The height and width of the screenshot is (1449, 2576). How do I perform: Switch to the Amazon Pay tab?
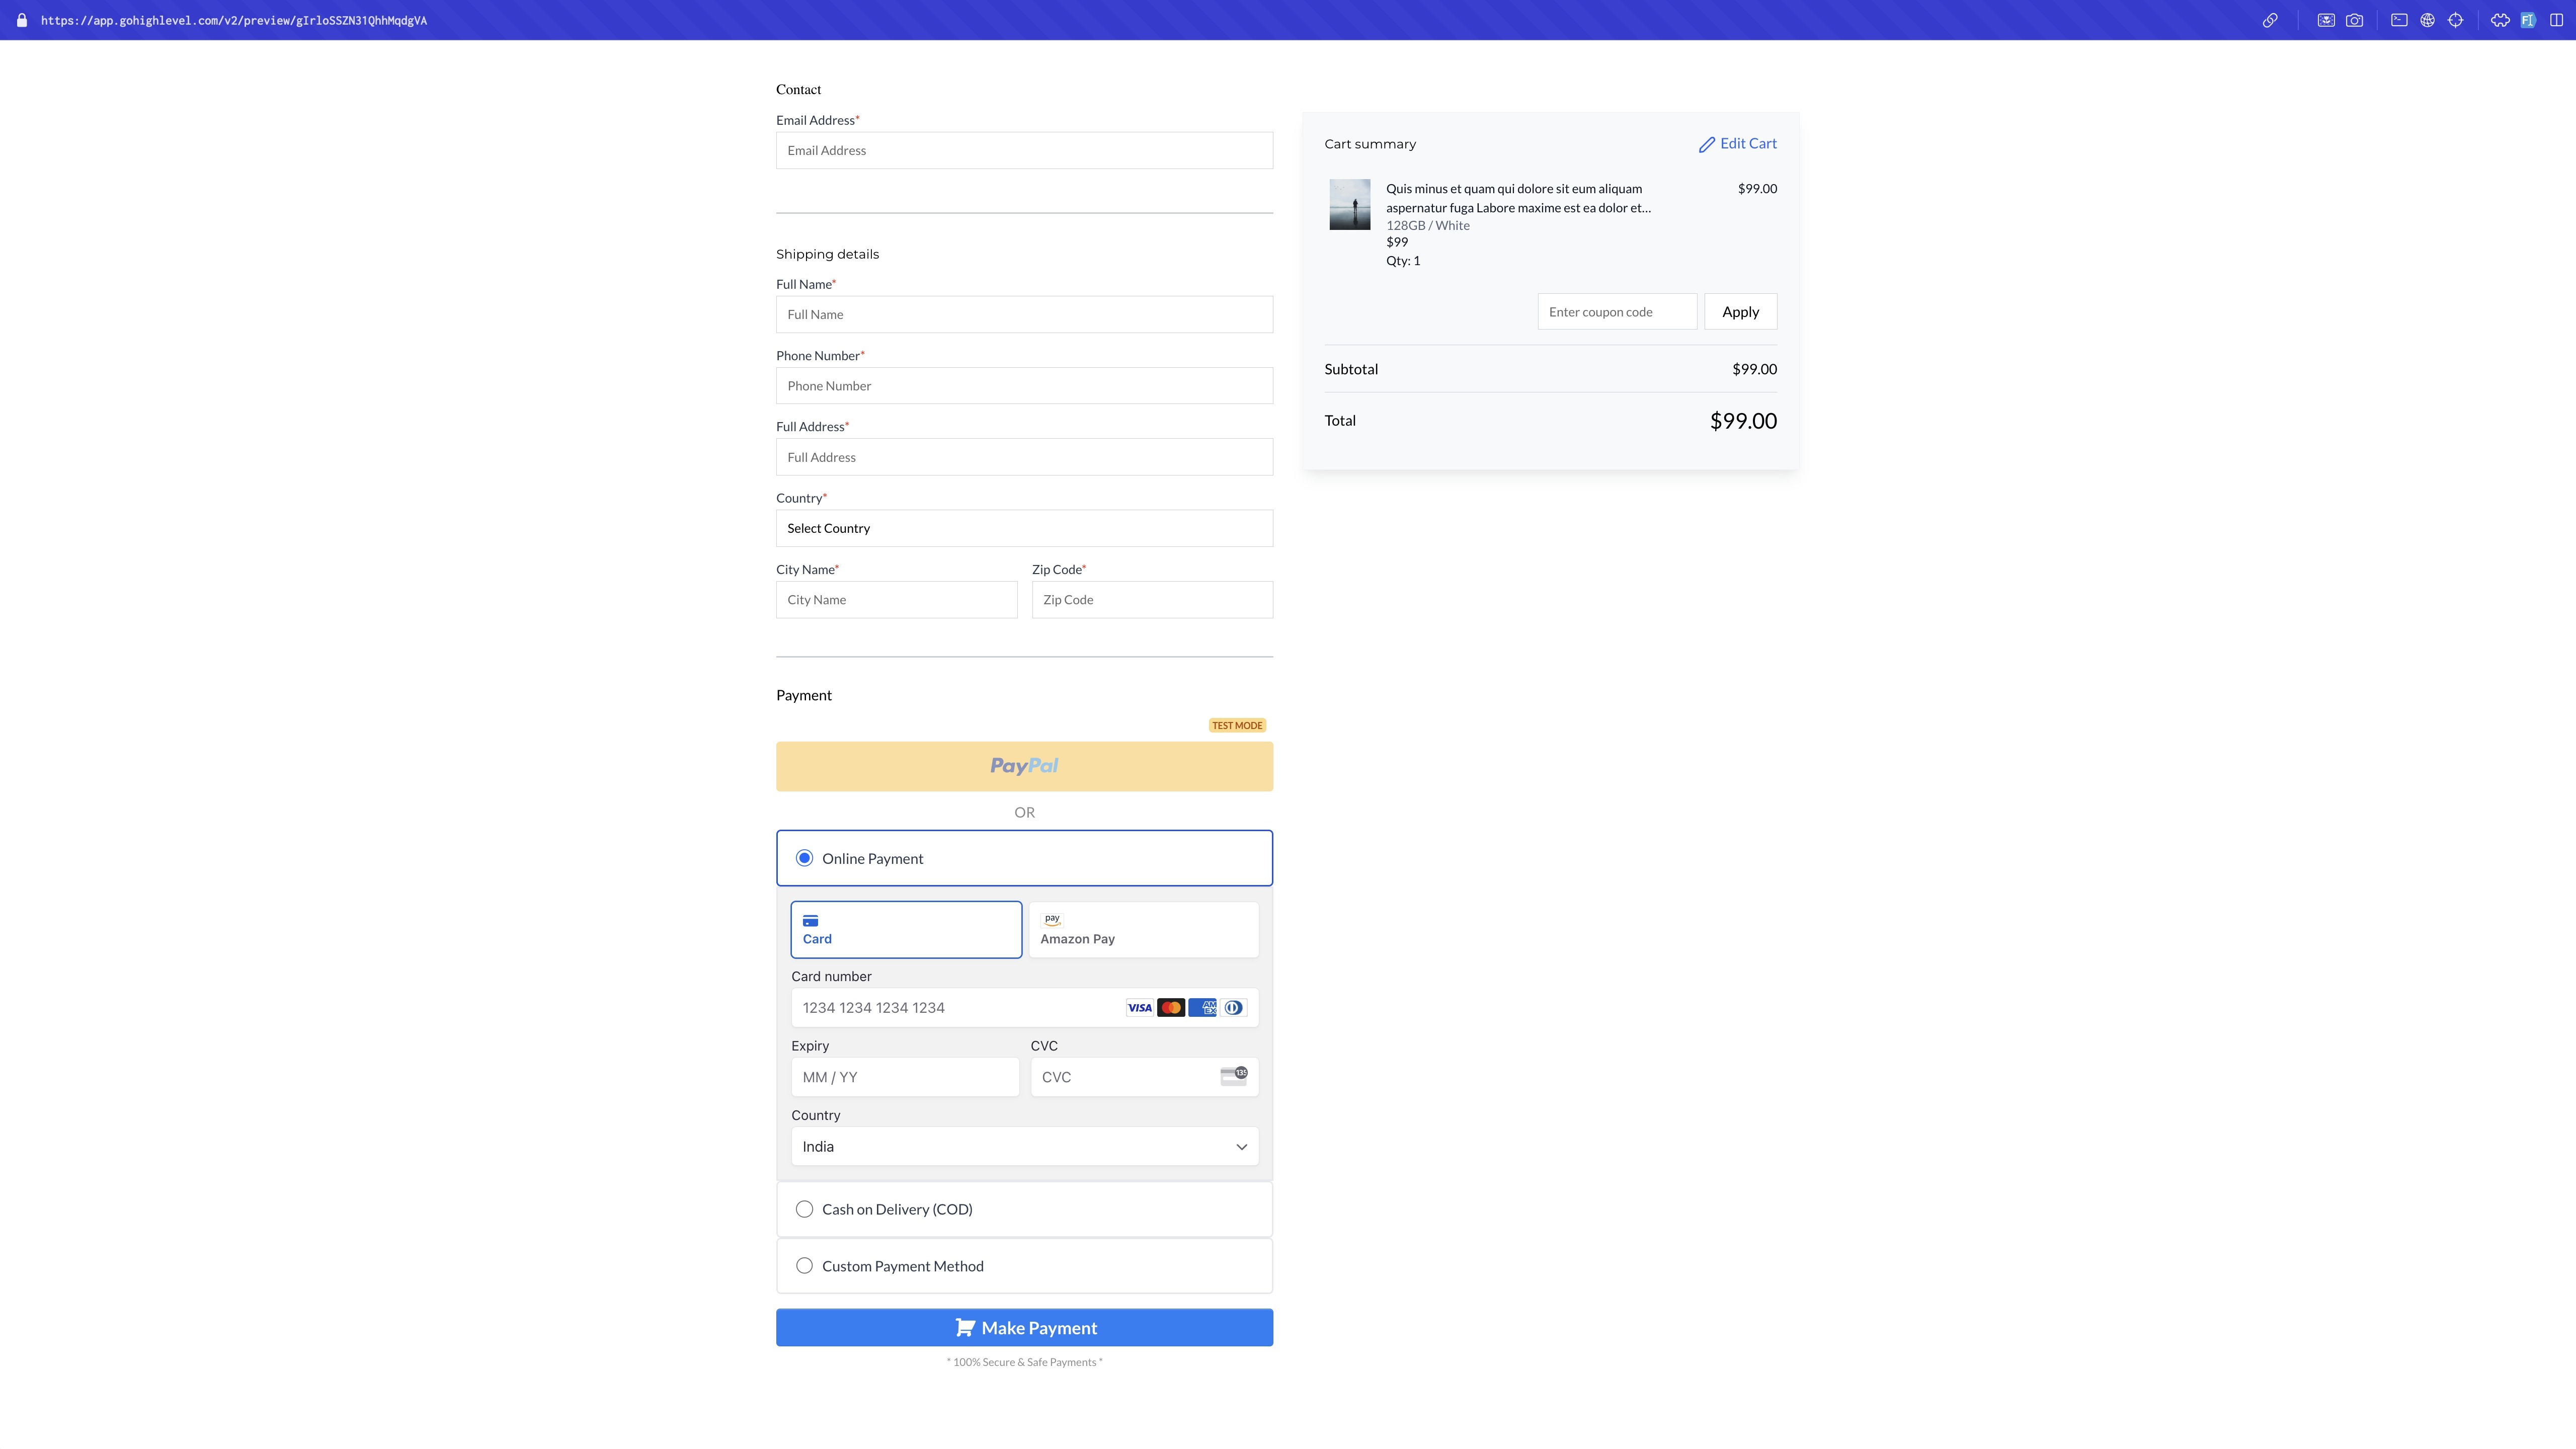(1143, 930)
